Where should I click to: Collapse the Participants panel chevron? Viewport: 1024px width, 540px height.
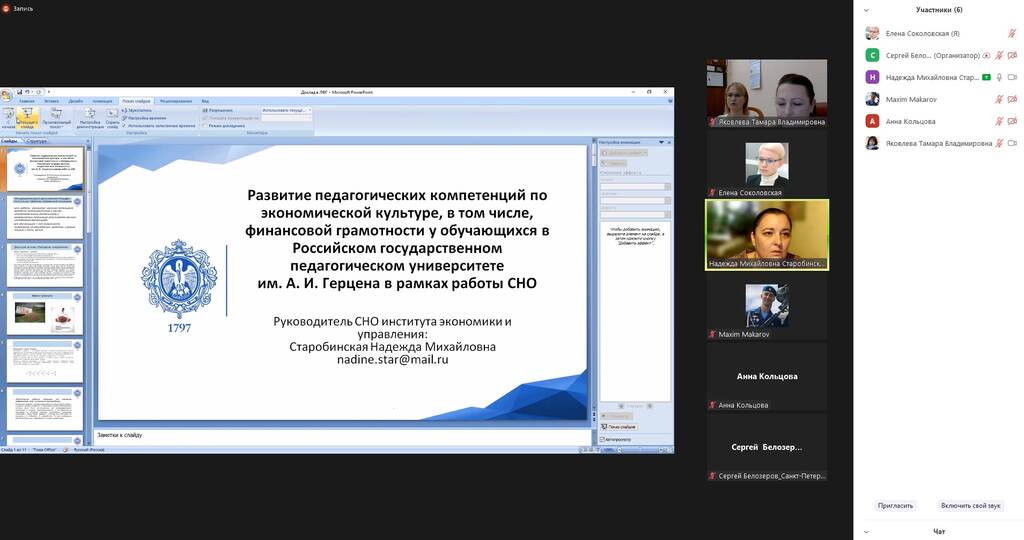[x=867, y=10]
